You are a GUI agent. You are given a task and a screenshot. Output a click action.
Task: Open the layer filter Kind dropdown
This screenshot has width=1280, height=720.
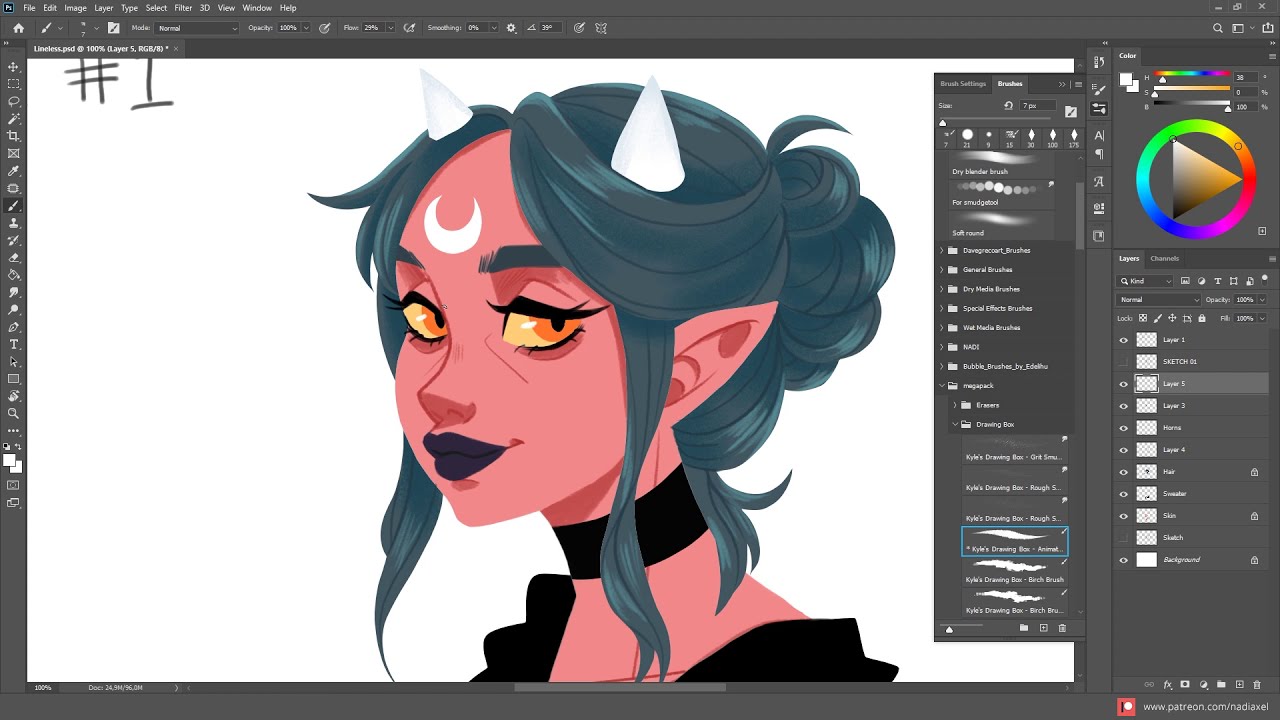1146,281
